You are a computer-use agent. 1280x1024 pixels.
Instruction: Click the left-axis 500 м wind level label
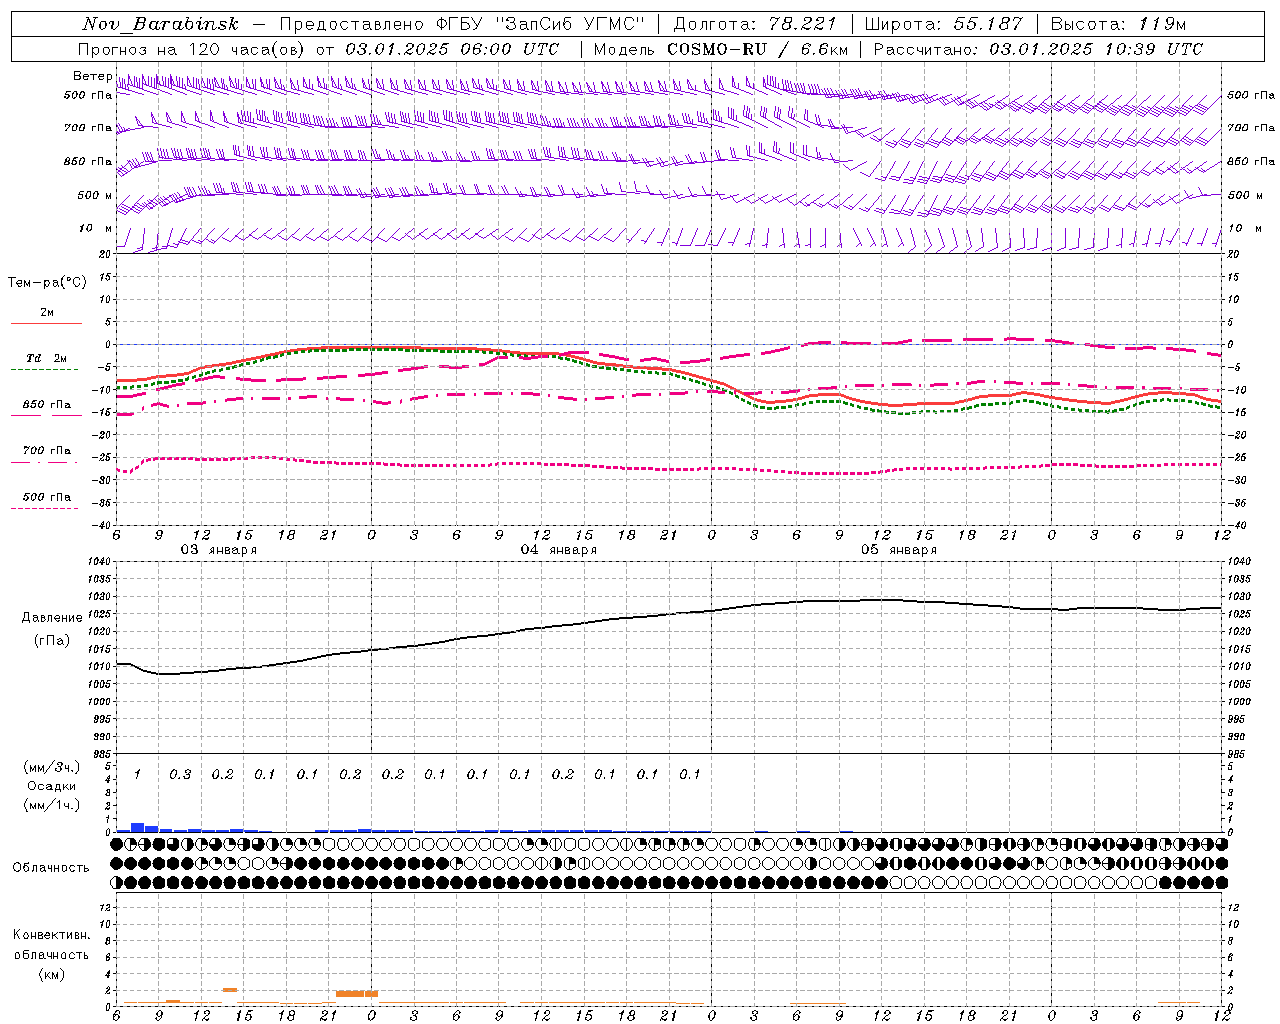pos(95,195)
